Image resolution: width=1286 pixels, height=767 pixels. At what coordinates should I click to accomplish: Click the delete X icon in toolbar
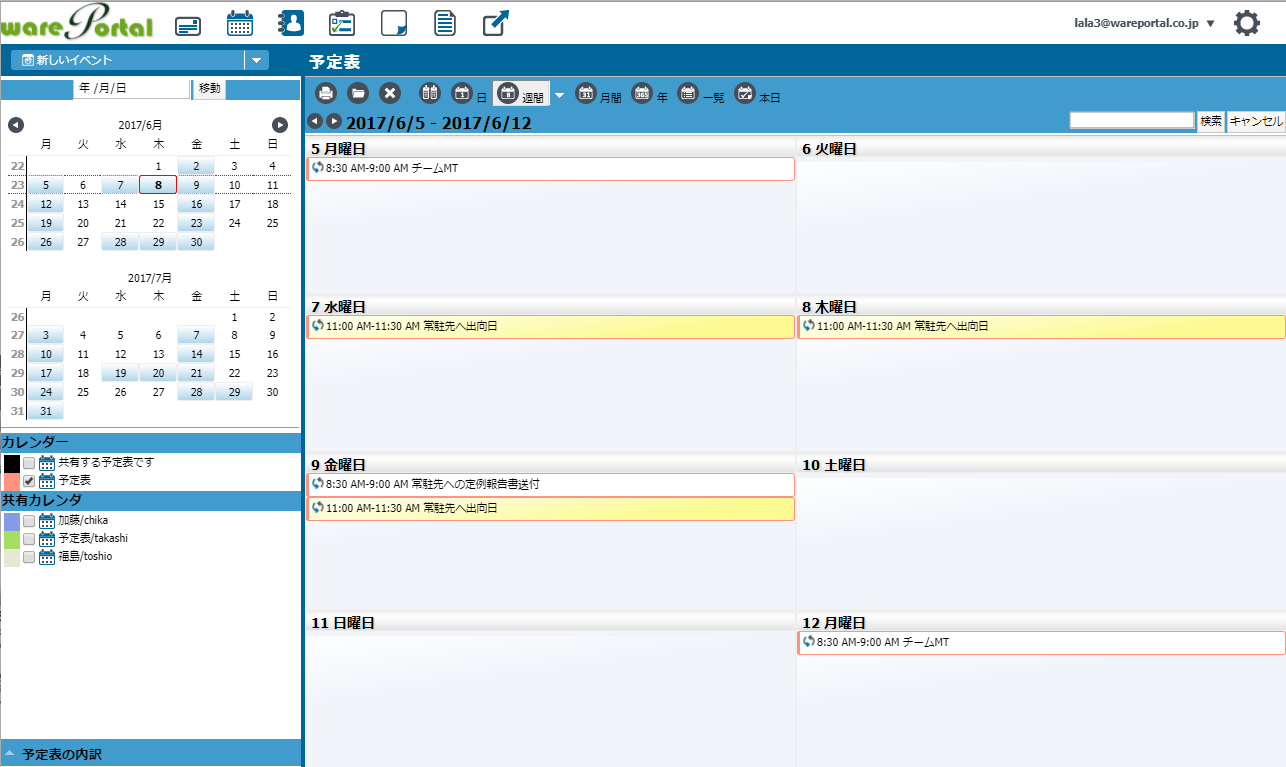click(390, 93)
